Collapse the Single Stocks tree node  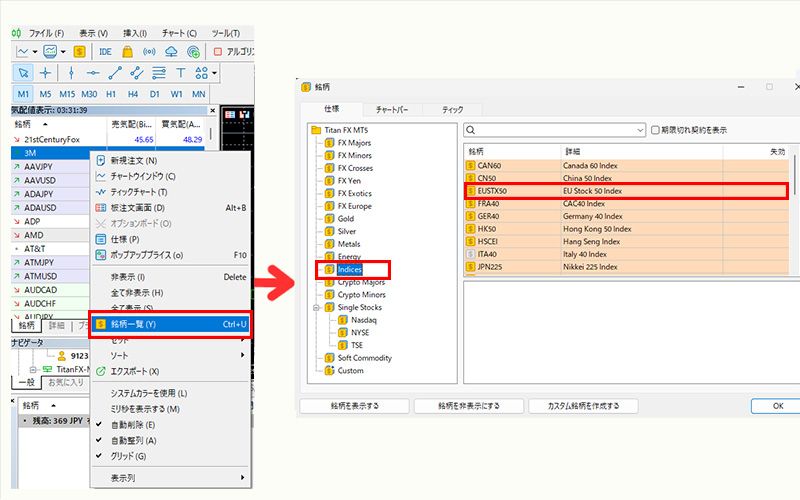coord(314,307)
